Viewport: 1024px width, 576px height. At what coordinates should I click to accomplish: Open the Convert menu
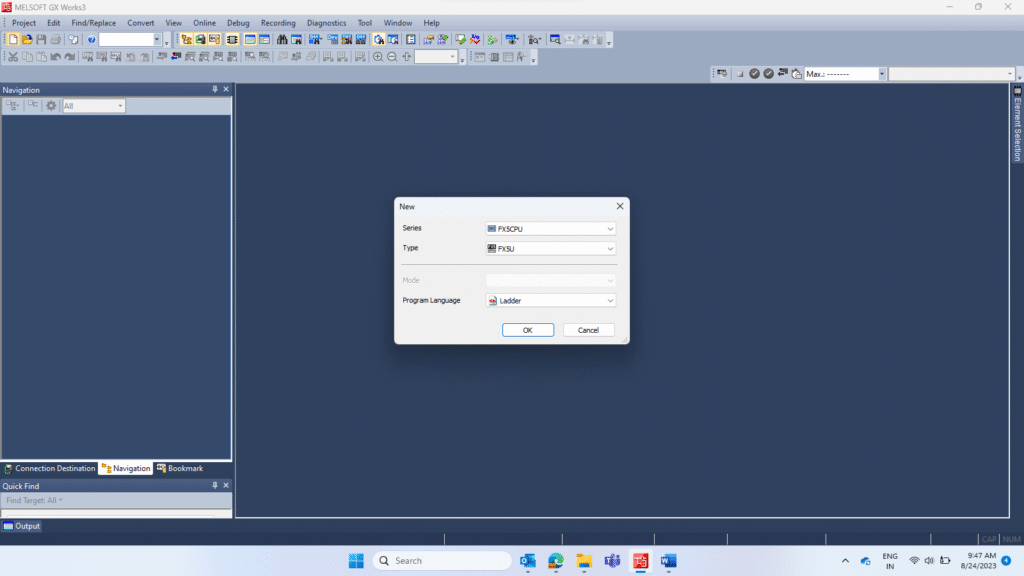pyautogui.click(x=140, y=23)
